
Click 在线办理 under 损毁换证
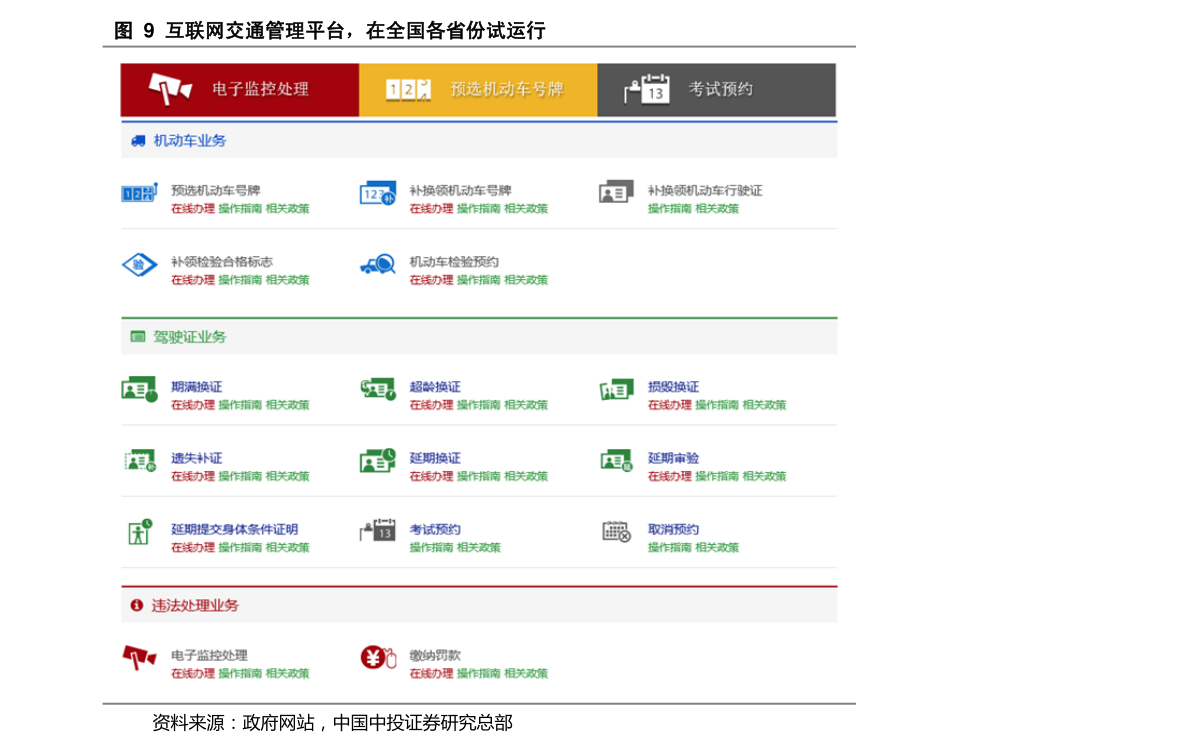coord(669,405)
